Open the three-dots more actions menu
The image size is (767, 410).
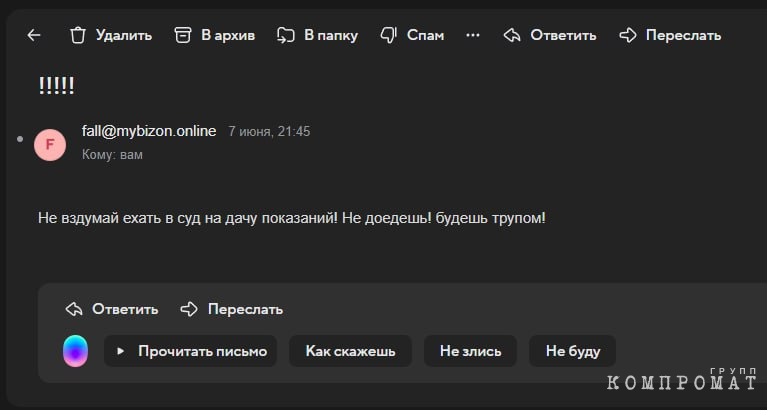(473, 35)
